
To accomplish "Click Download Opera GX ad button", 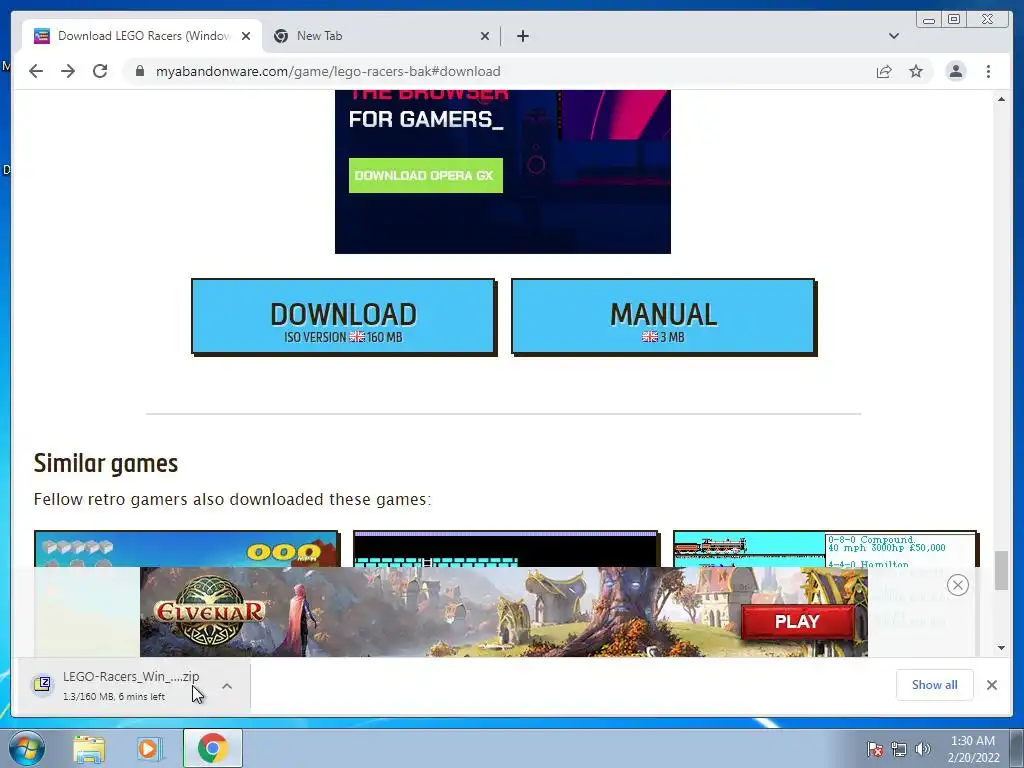I will tap(426, 175).
